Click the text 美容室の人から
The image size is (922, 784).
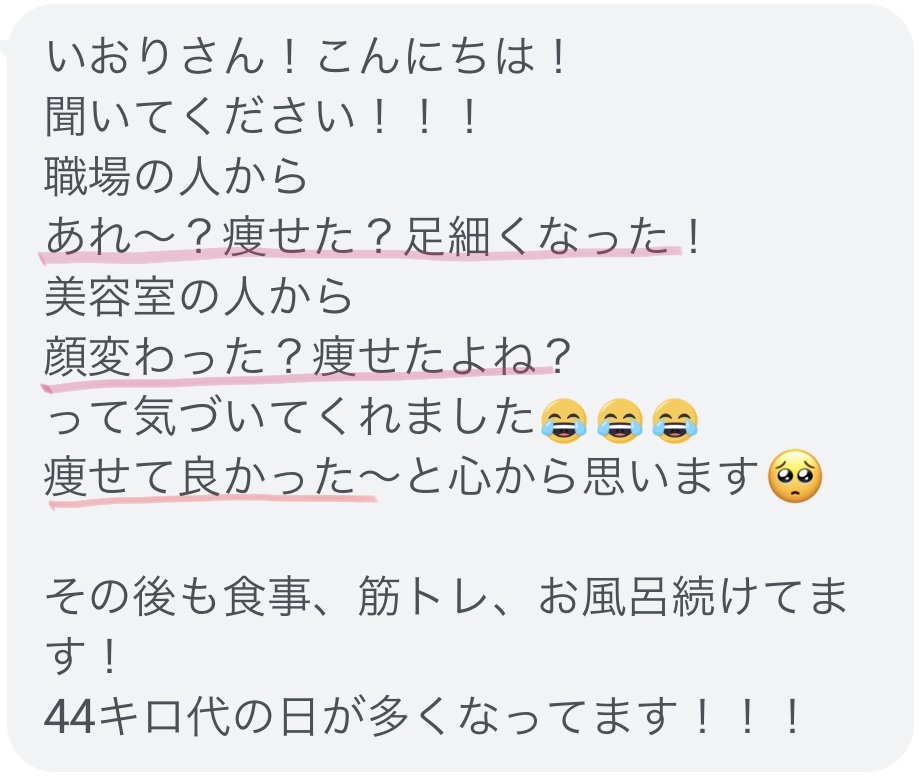[198, 296]
